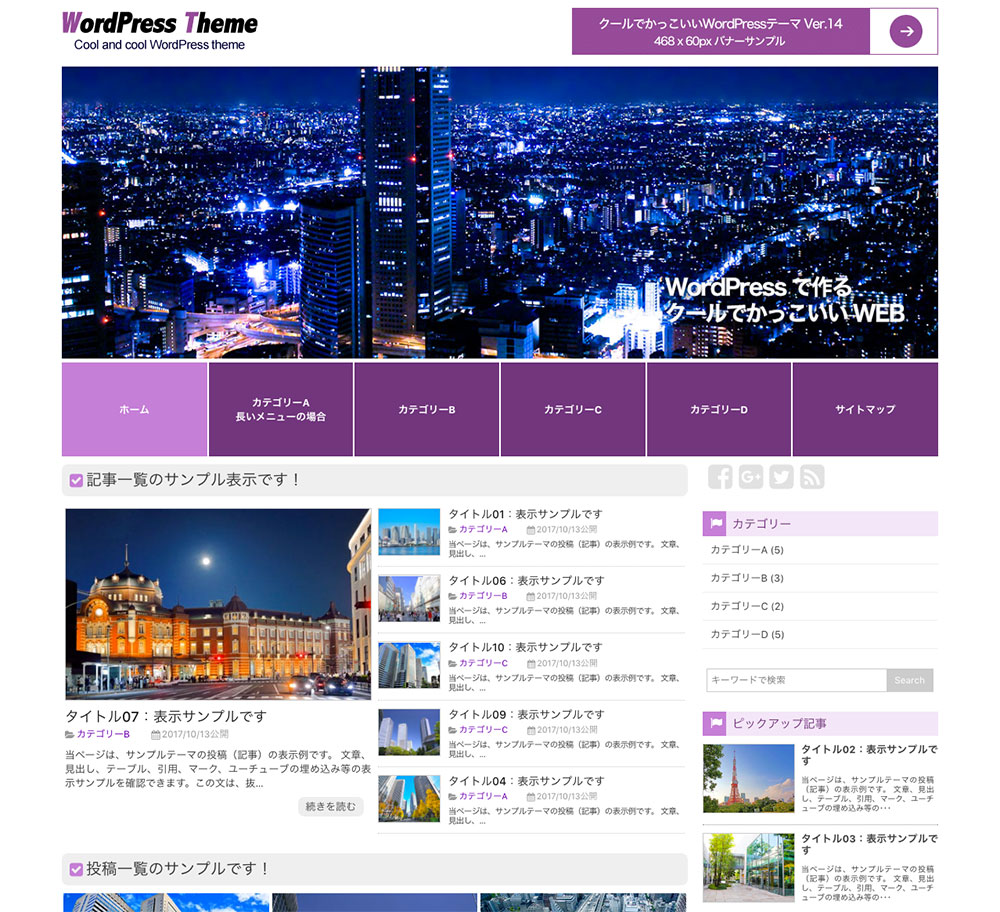The image size is (1000, 912).
Task: Click the カテゴリーC tag under タイトル09
Action: coord(483,730)
